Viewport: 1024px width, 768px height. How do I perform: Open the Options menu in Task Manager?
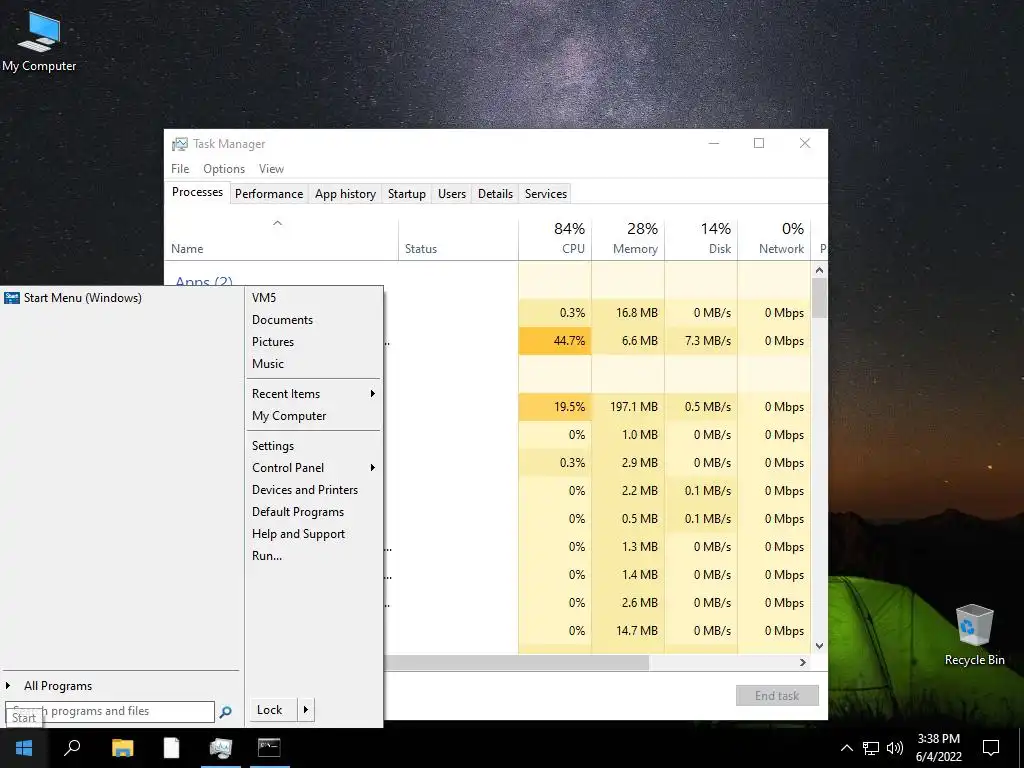pyautogui.click(x=224, y=168)
